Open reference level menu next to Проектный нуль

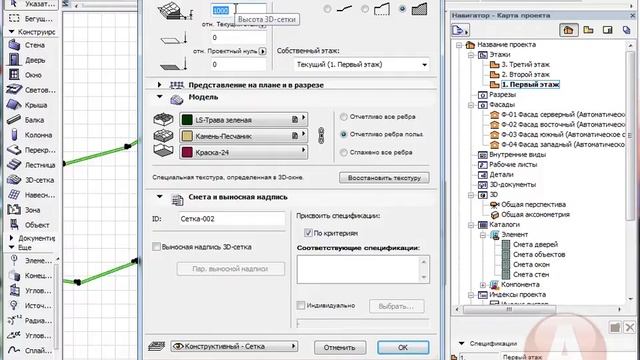tap(262, 51)
